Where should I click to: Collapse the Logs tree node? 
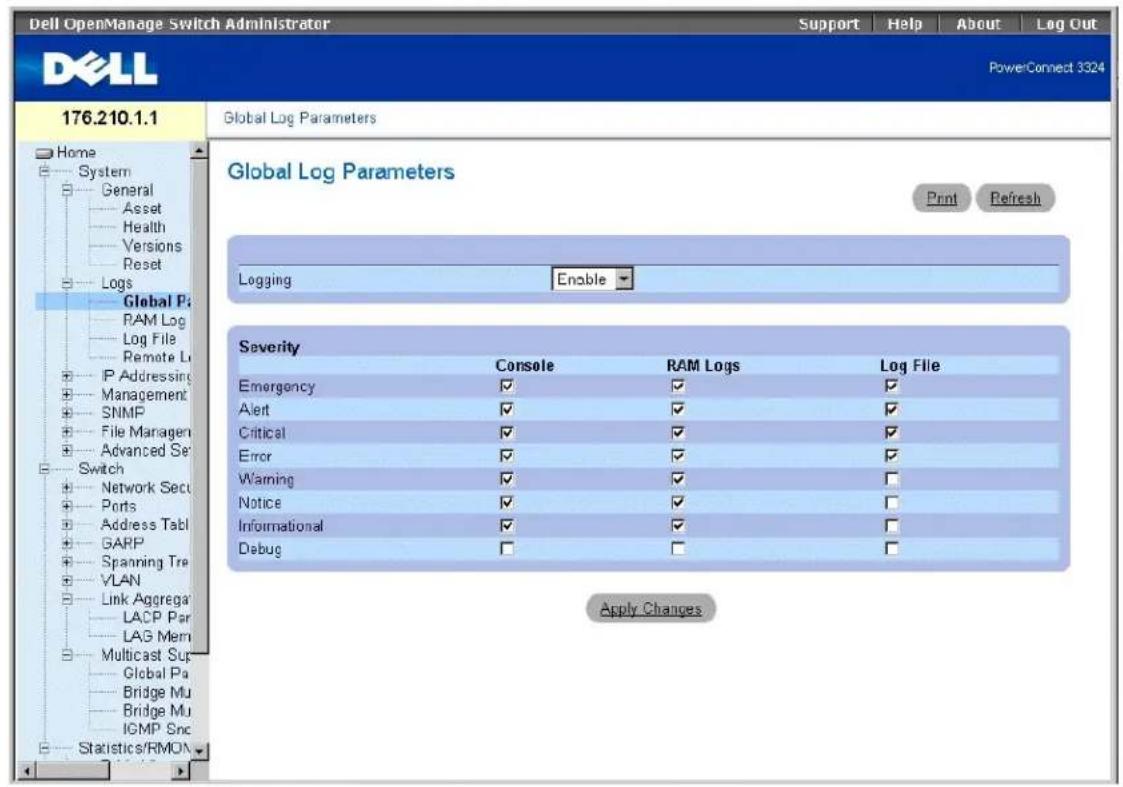click(x=67, y=284)
